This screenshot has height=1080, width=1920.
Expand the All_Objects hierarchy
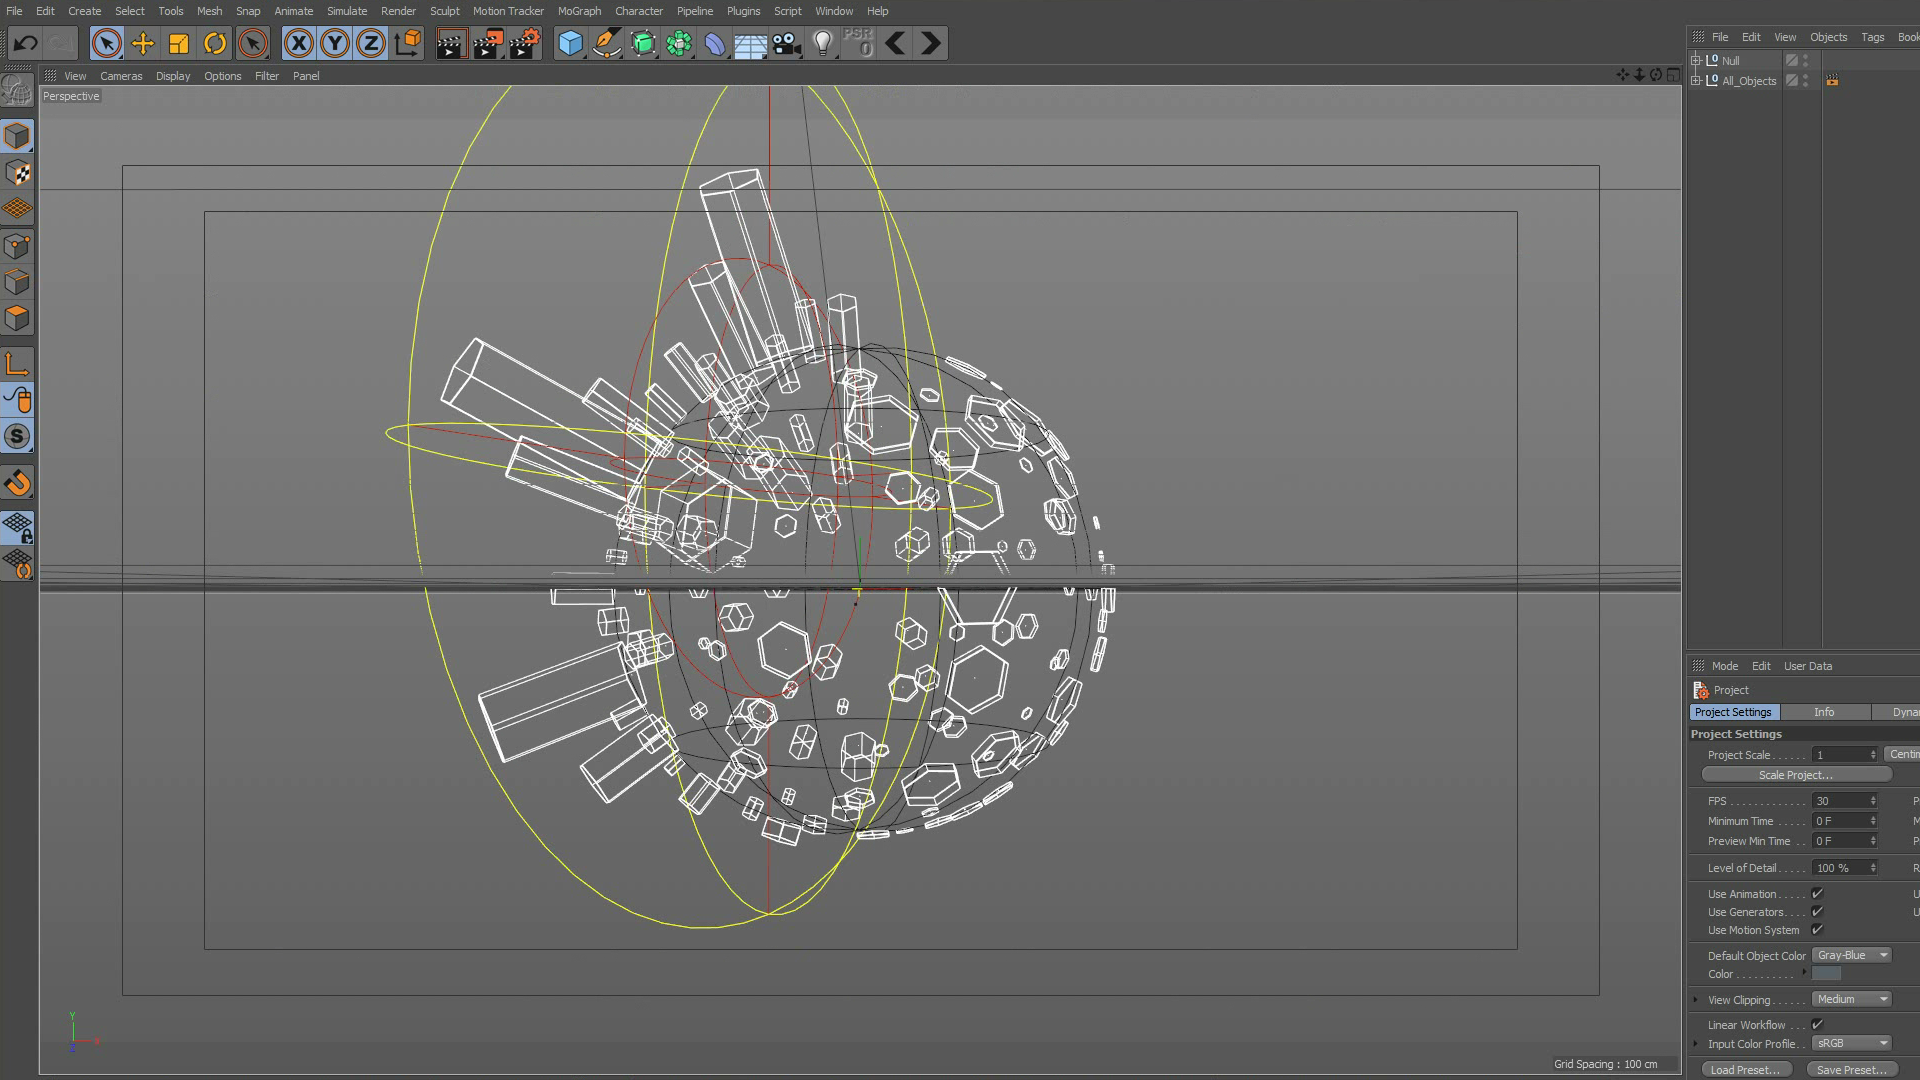click(x=1696, y=81)
